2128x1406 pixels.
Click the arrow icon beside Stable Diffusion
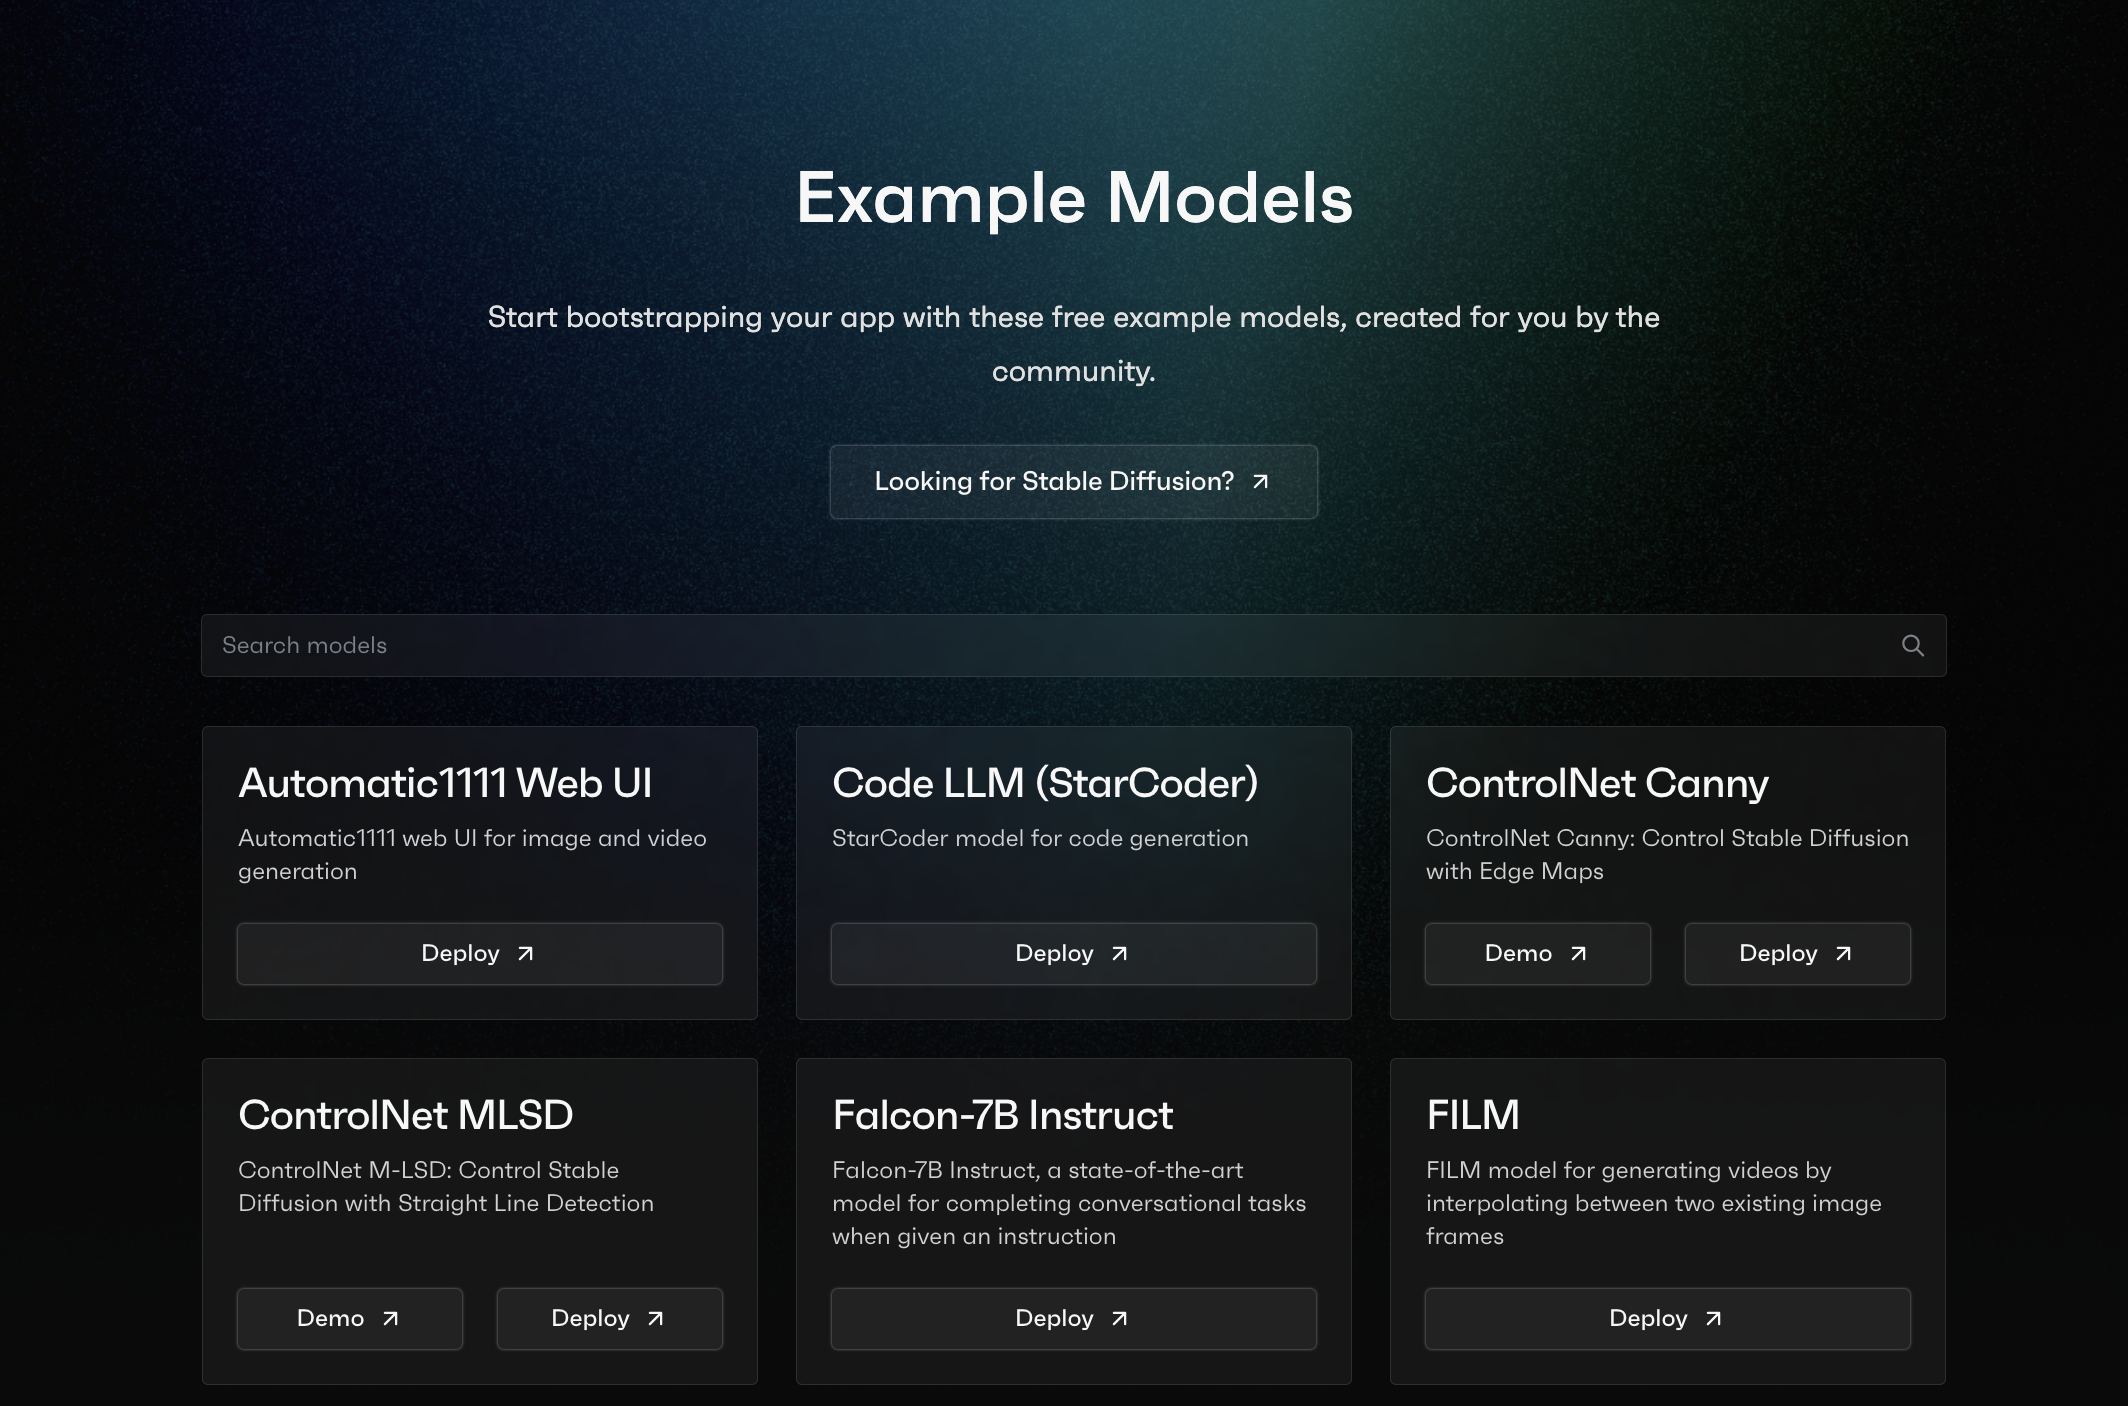tap(1261, 482)
